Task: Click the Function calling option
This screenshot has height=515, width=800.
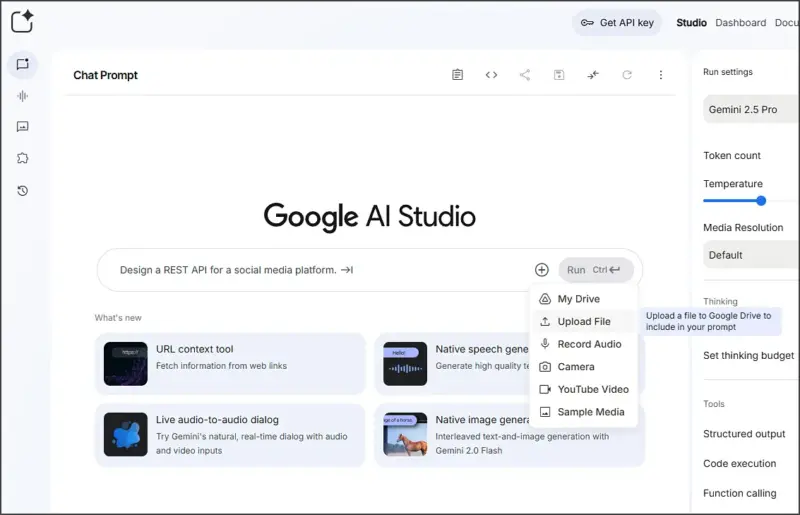Action: [739, 493]
